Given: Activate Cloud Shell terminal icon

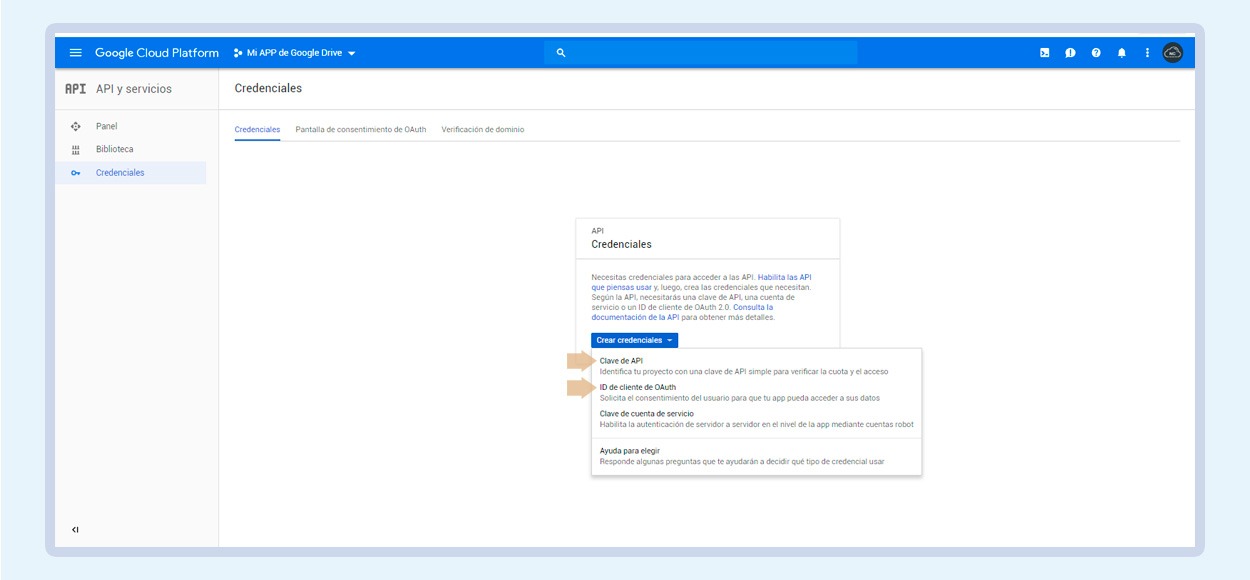Looking at the screenshot, I should point(1044,53).
